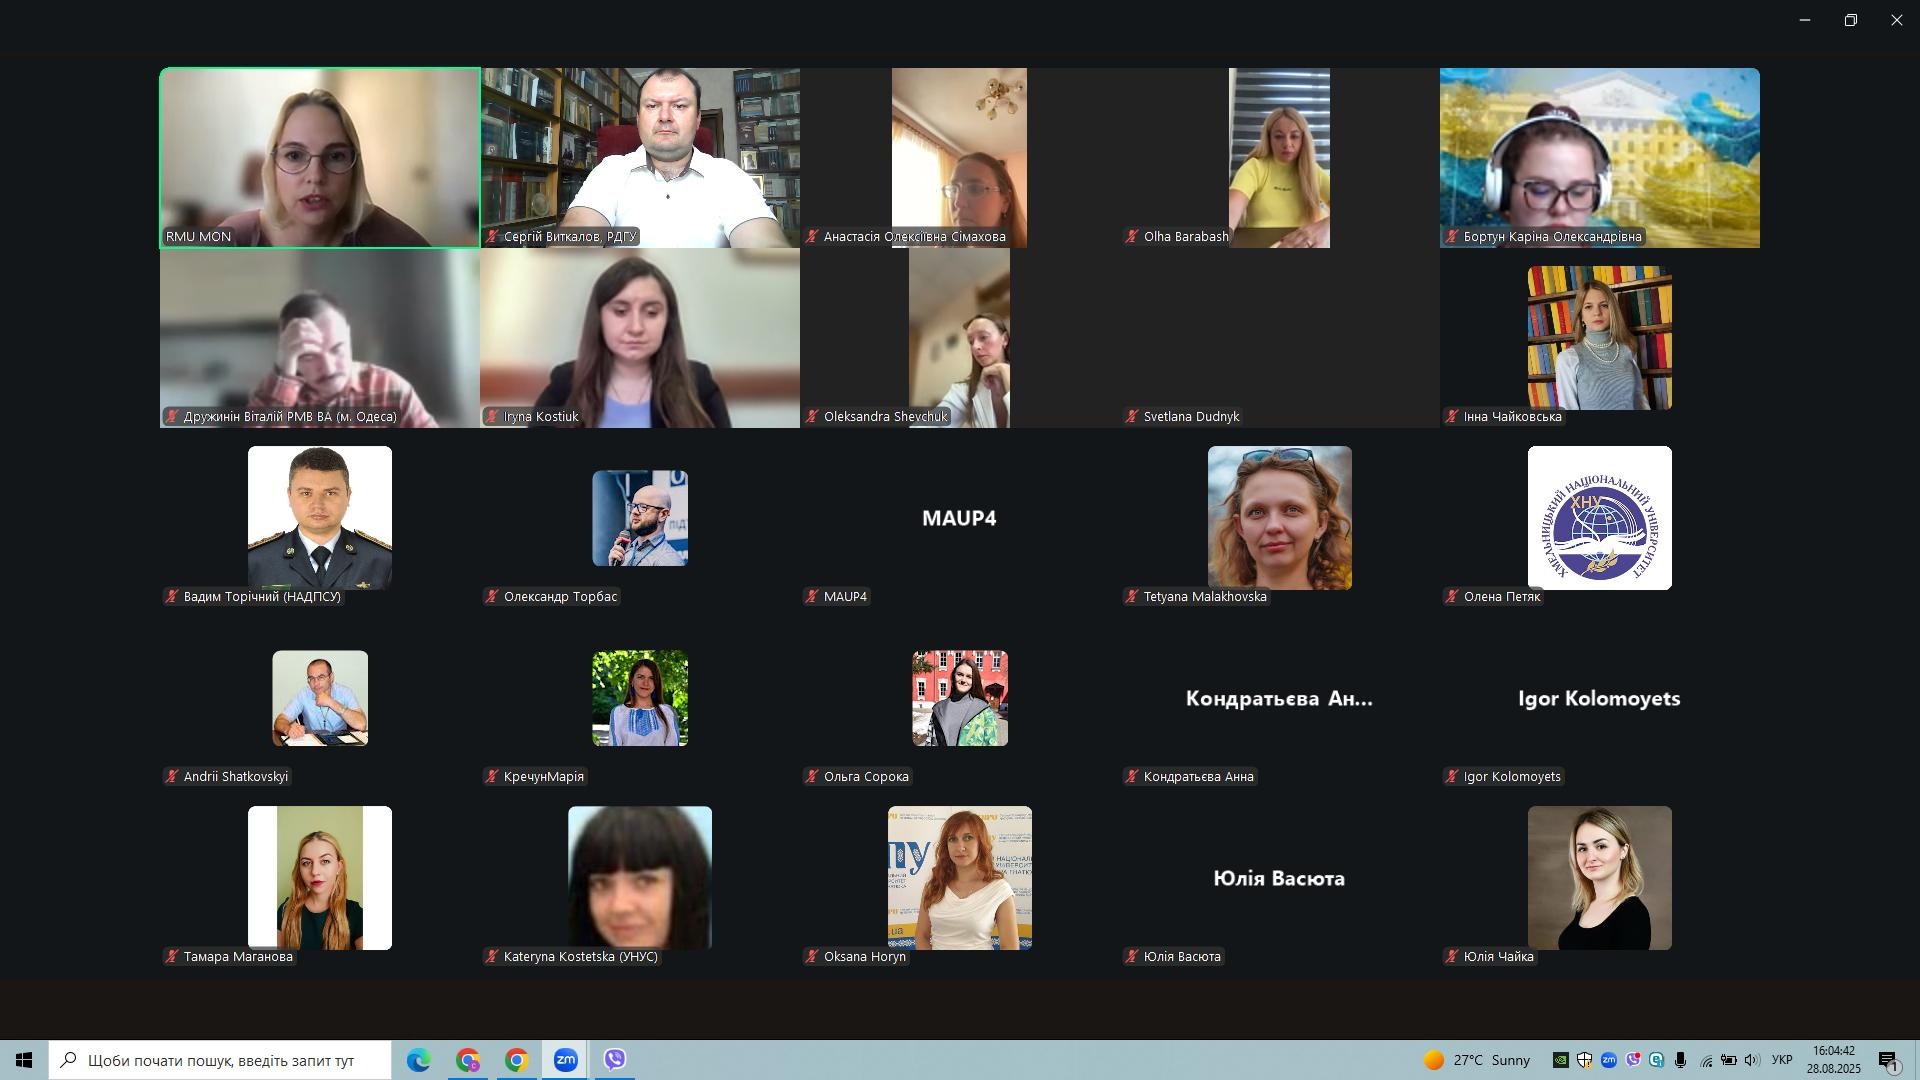Open the 27°C Sunny weather widget
The height and width of the screenshot is (1080, 1920).
(1476, 1060)
